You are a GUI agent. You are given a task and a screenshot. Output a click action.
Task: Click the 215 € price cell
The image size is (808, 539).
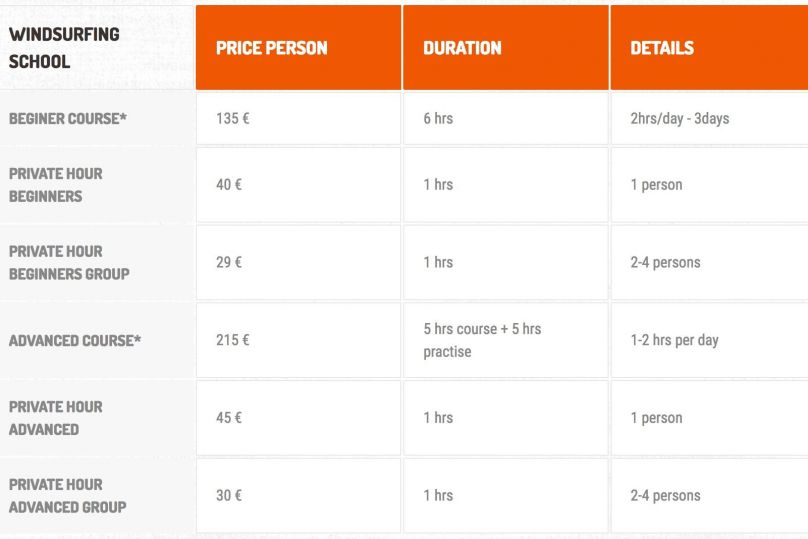(233, 340)
